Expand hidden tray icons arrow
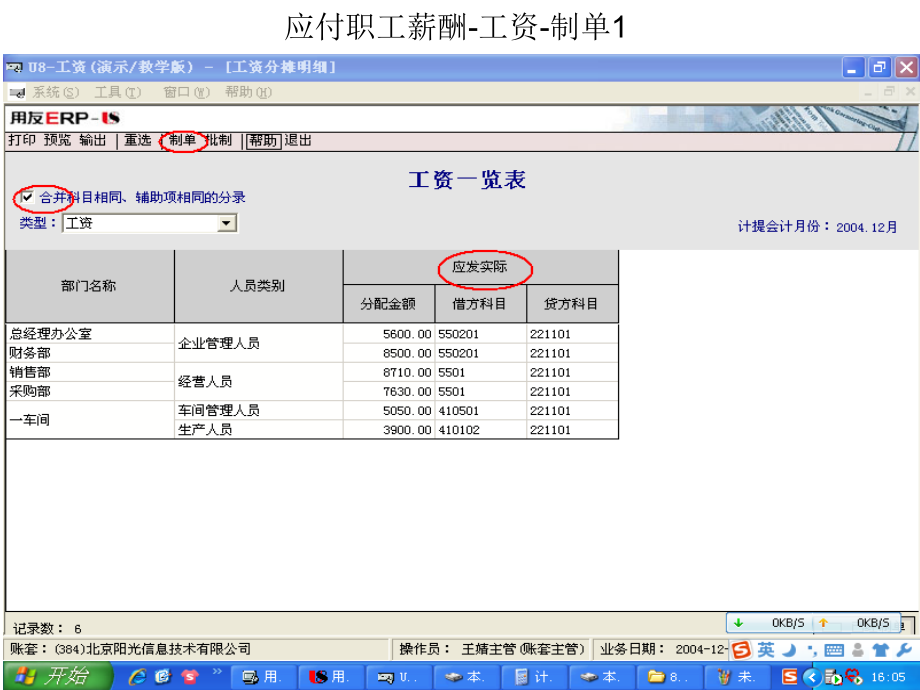The width and height of the screenshot is (920, 690). coord(812,677)
